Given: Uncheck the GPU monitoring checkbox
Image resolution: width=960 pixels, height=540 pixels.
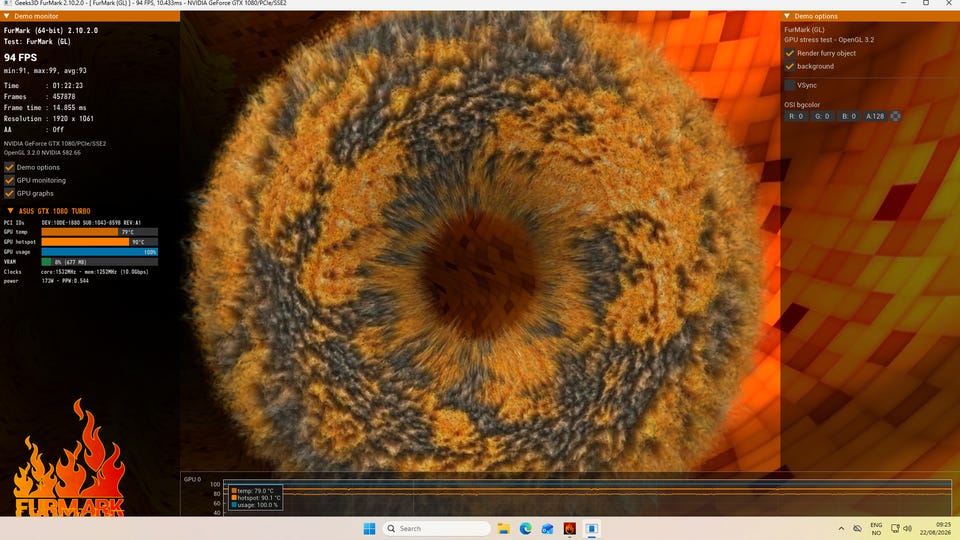Looking at the screenshot, I should point(9,180).
